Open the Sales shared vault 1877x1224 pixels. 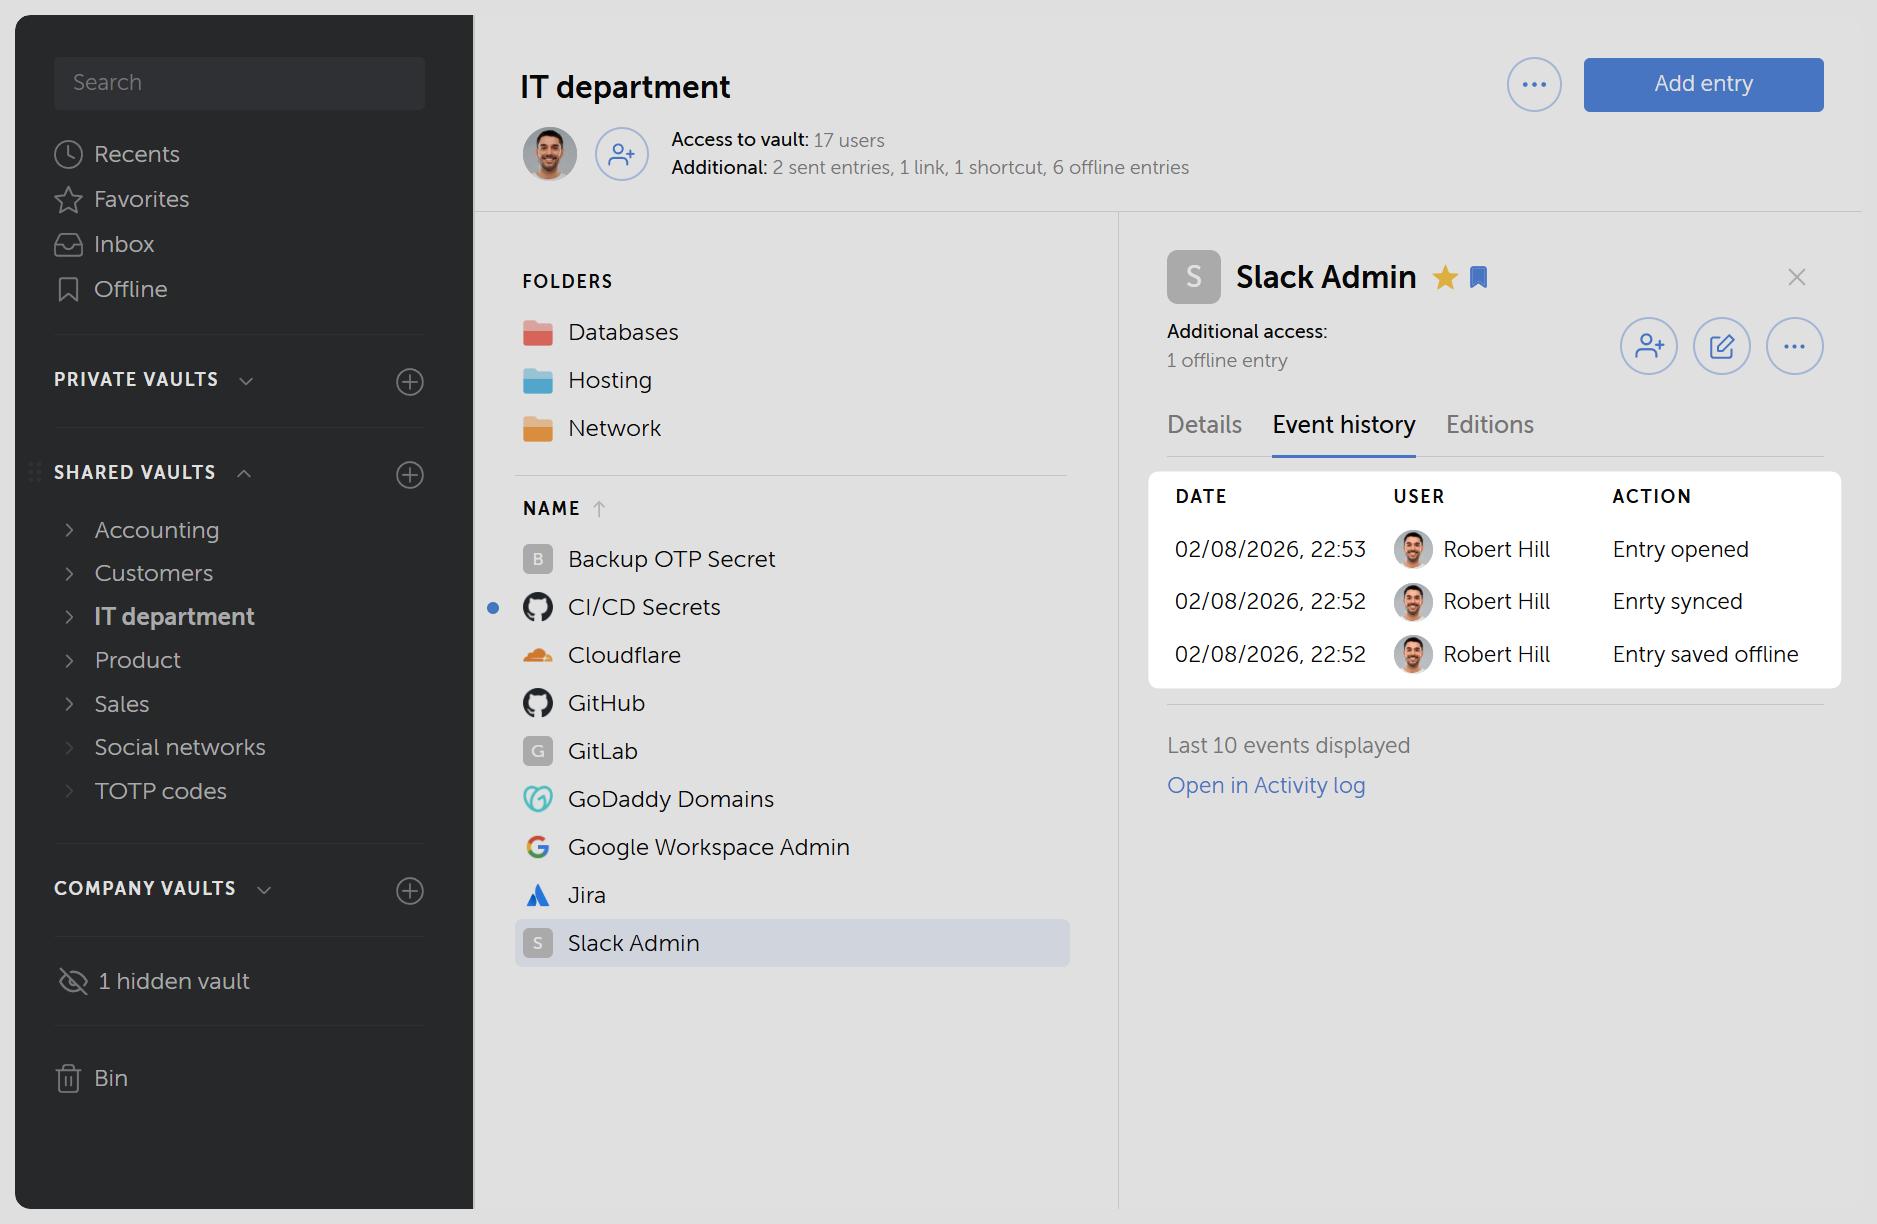(x=122, y=704)
